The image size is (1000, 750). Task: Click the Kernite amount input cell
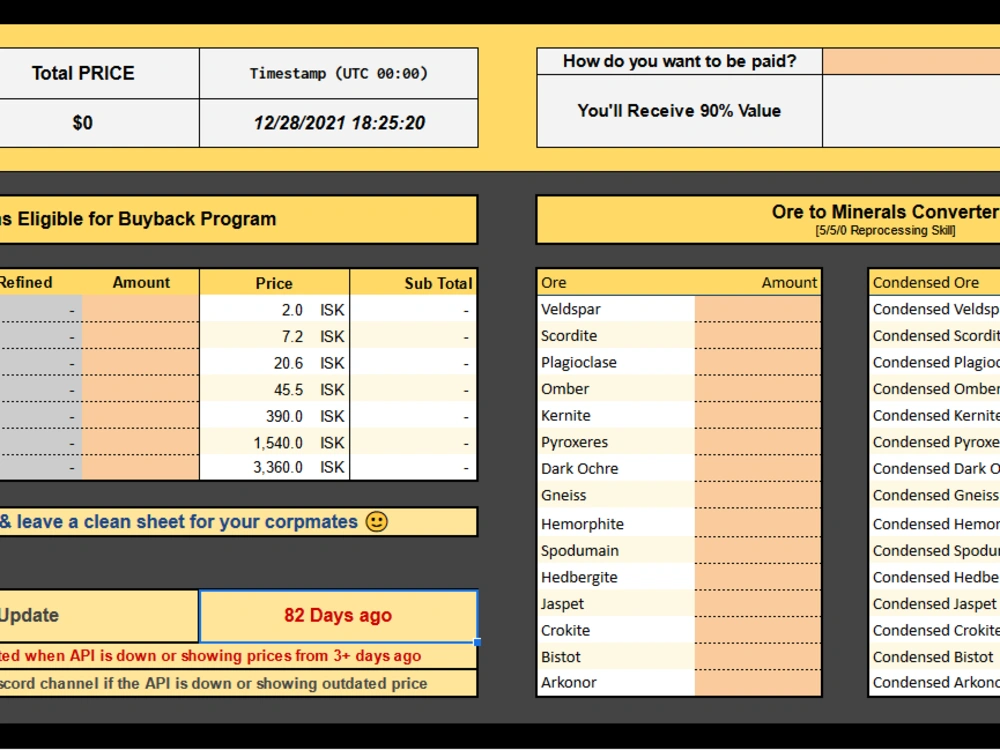(758, 415)
